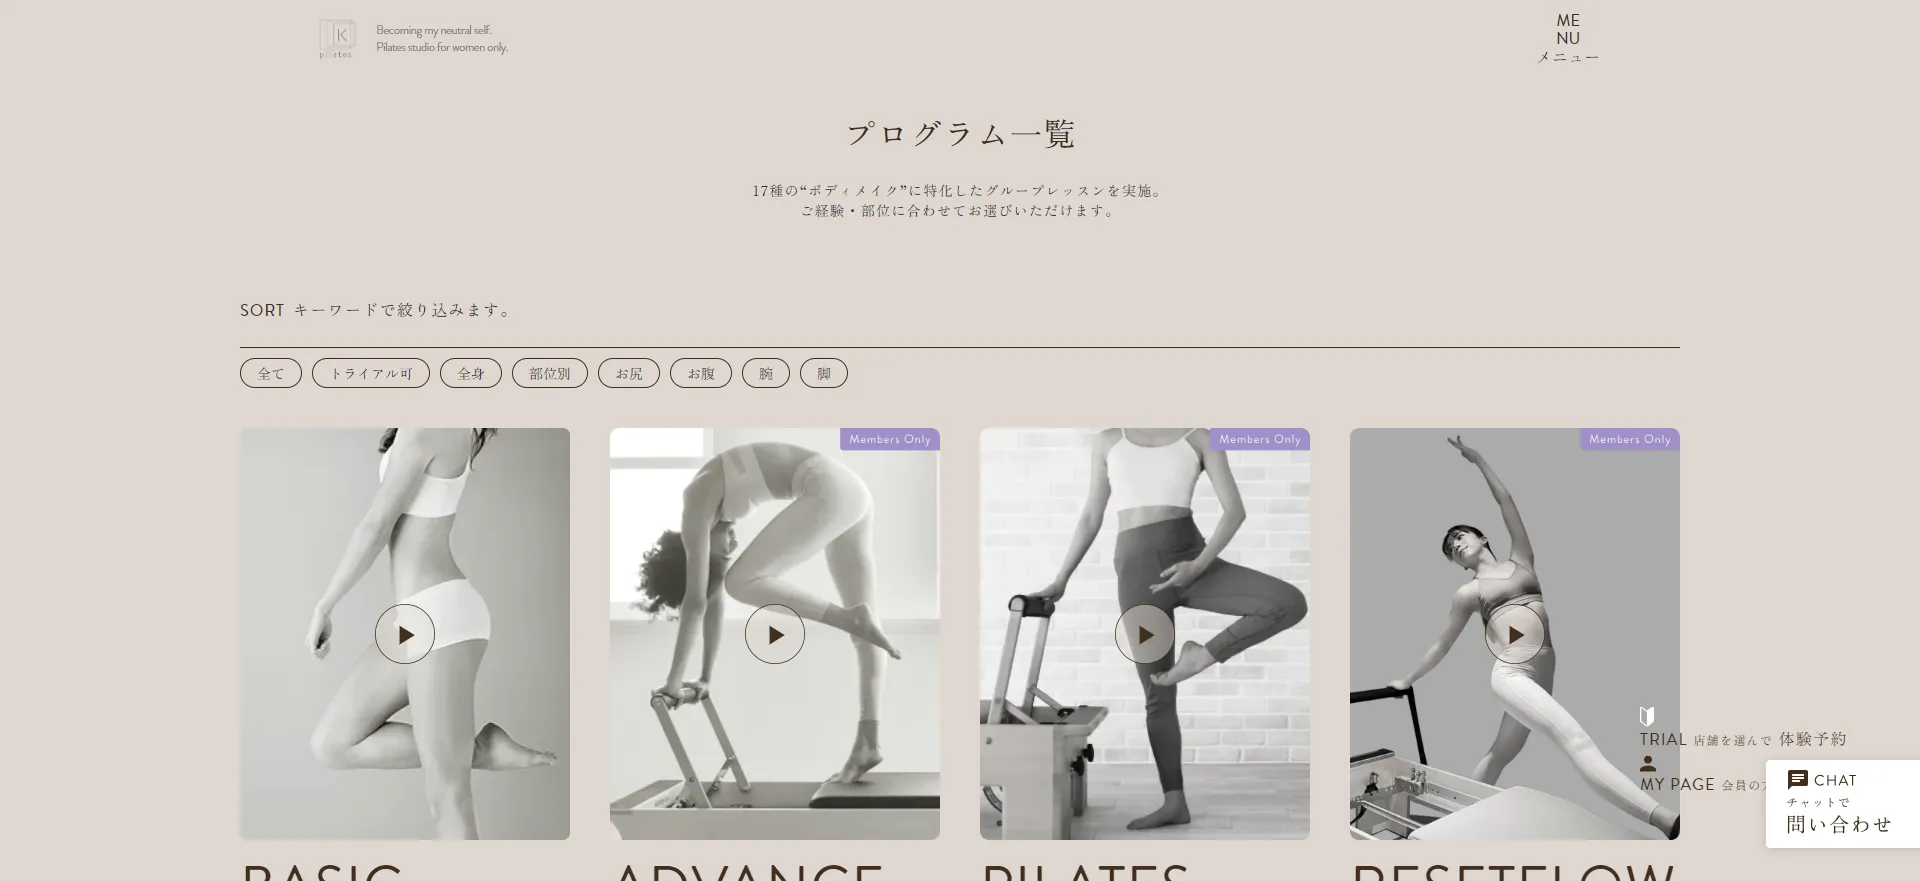Click the chat bubble icon

[x=1797, y=780]
